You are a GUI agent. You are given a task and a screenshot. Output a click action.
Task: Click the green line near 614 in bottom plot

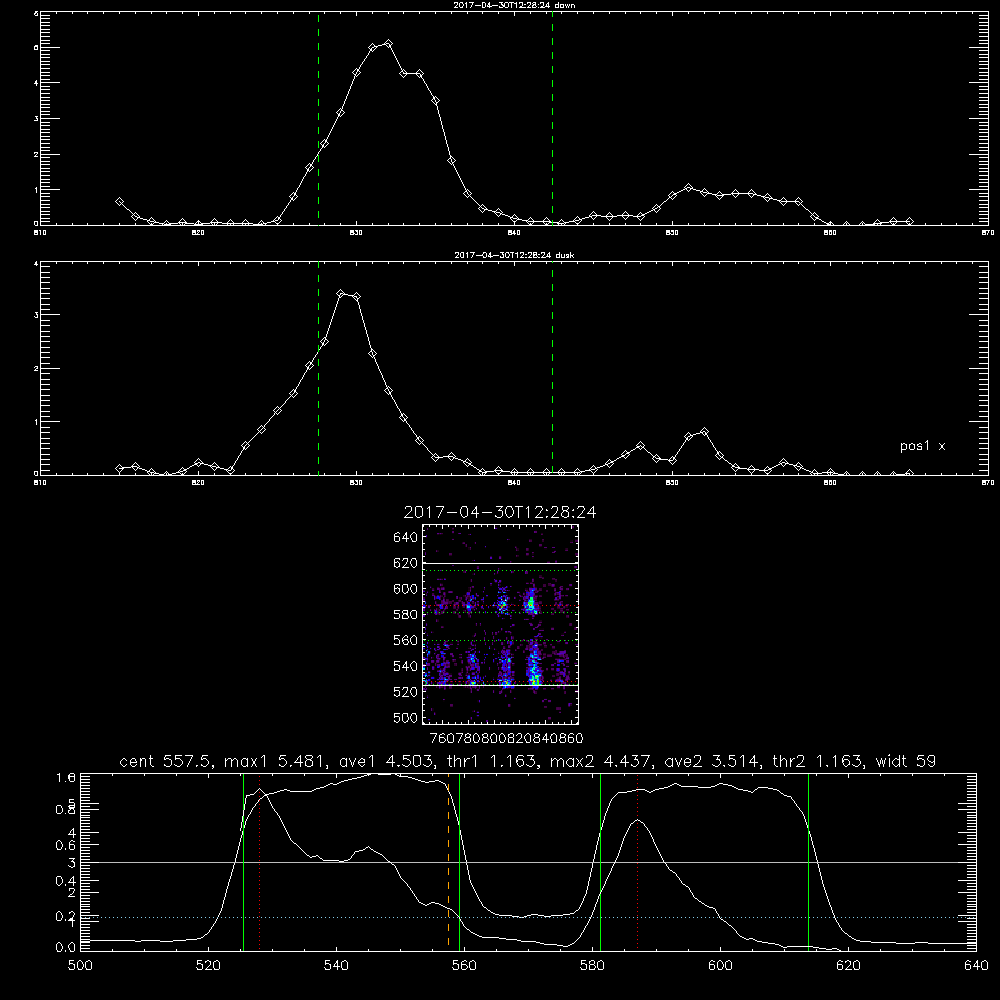click(808, 861)
